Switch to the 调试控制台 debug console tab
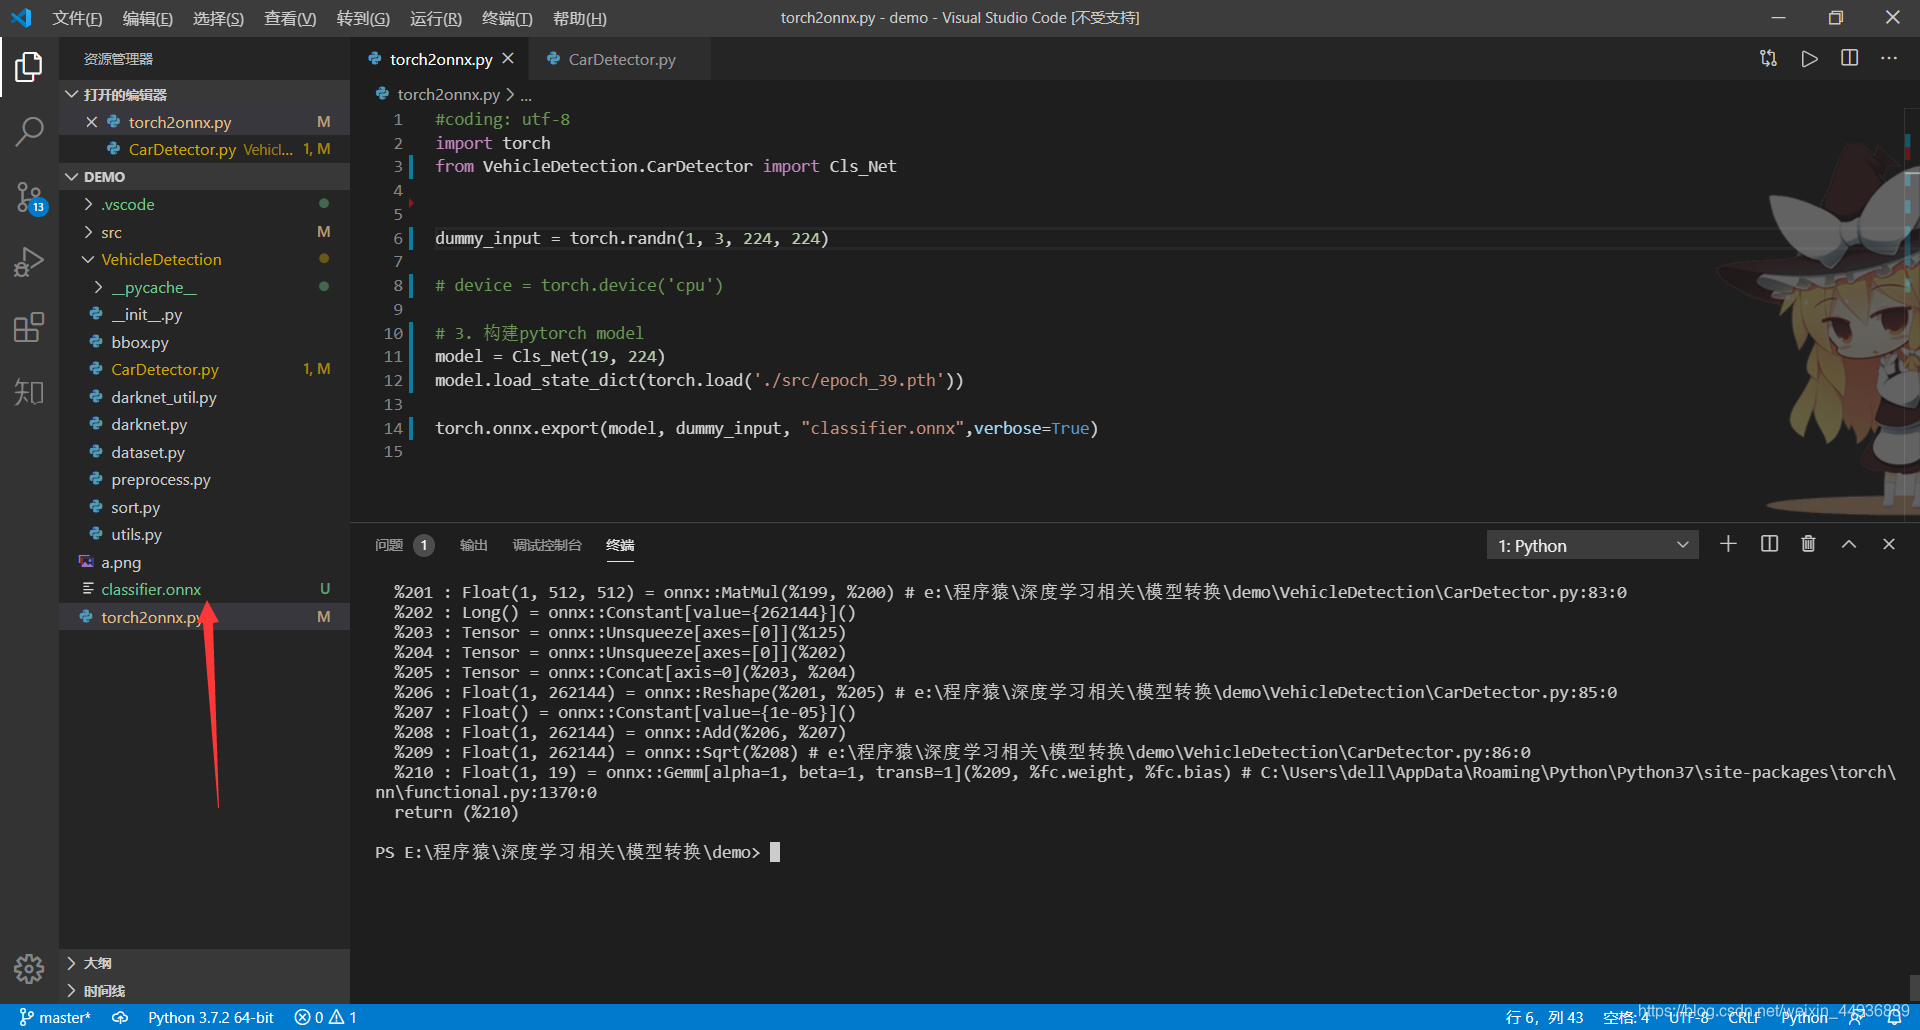This screenshot has height=1030, width=1920. [547, 545]
